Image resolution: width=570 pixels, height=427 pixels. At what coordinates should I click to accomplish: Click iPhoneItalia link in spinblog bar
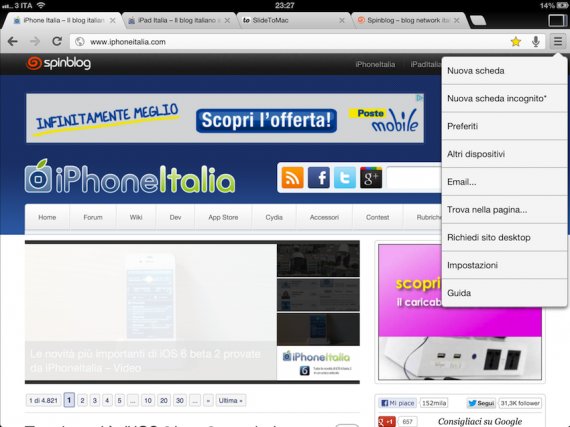[x=375, y=64]
